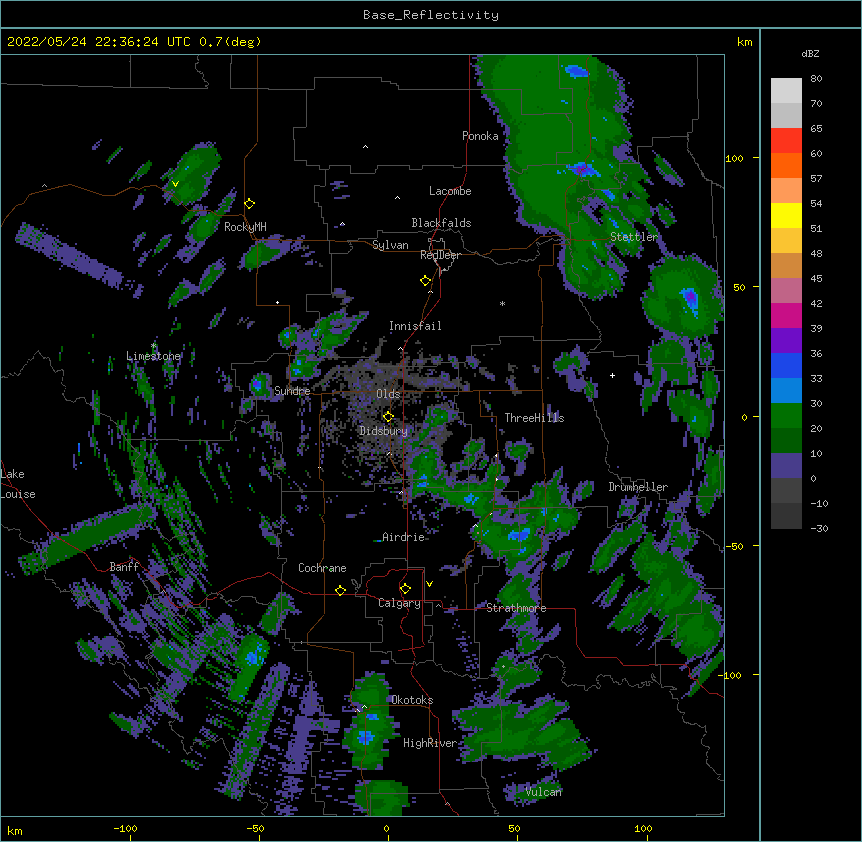Screen dimensions: 862x842
Task: Click the ThreeHills label
Action: tap(534, 418)
